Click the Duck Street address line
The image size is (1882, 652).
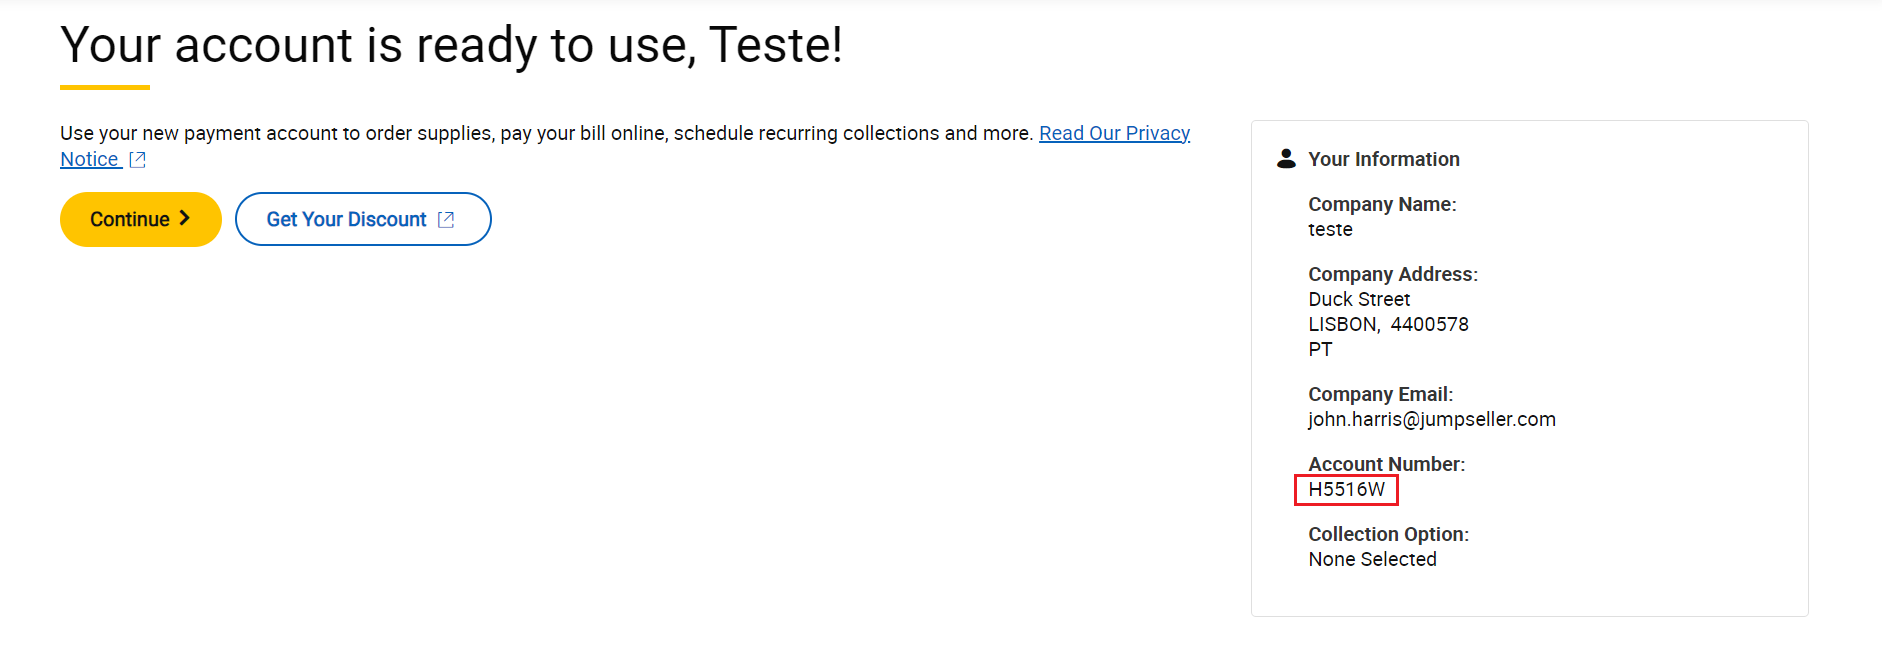(x=1359, y=299)
